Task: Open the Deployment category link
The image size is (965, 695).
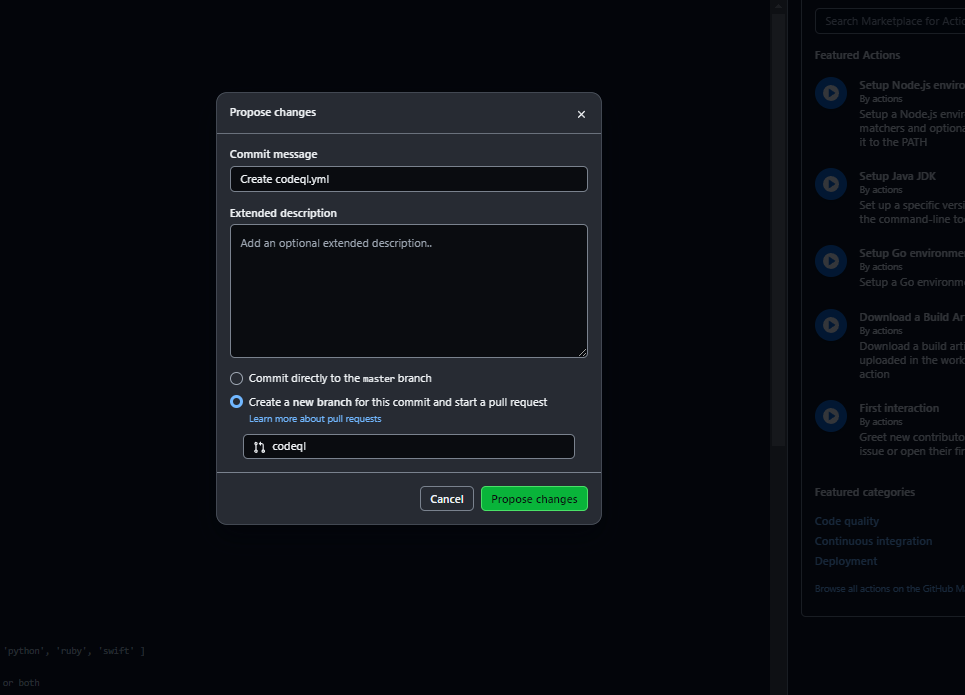Action: point(845,561)
